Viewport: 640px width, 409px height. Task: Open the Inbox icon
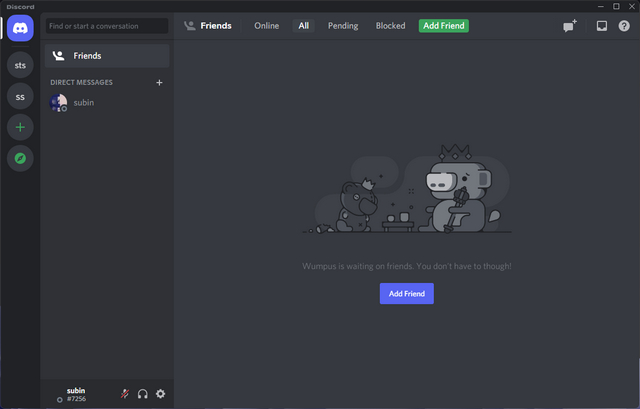tap(602, 26)
